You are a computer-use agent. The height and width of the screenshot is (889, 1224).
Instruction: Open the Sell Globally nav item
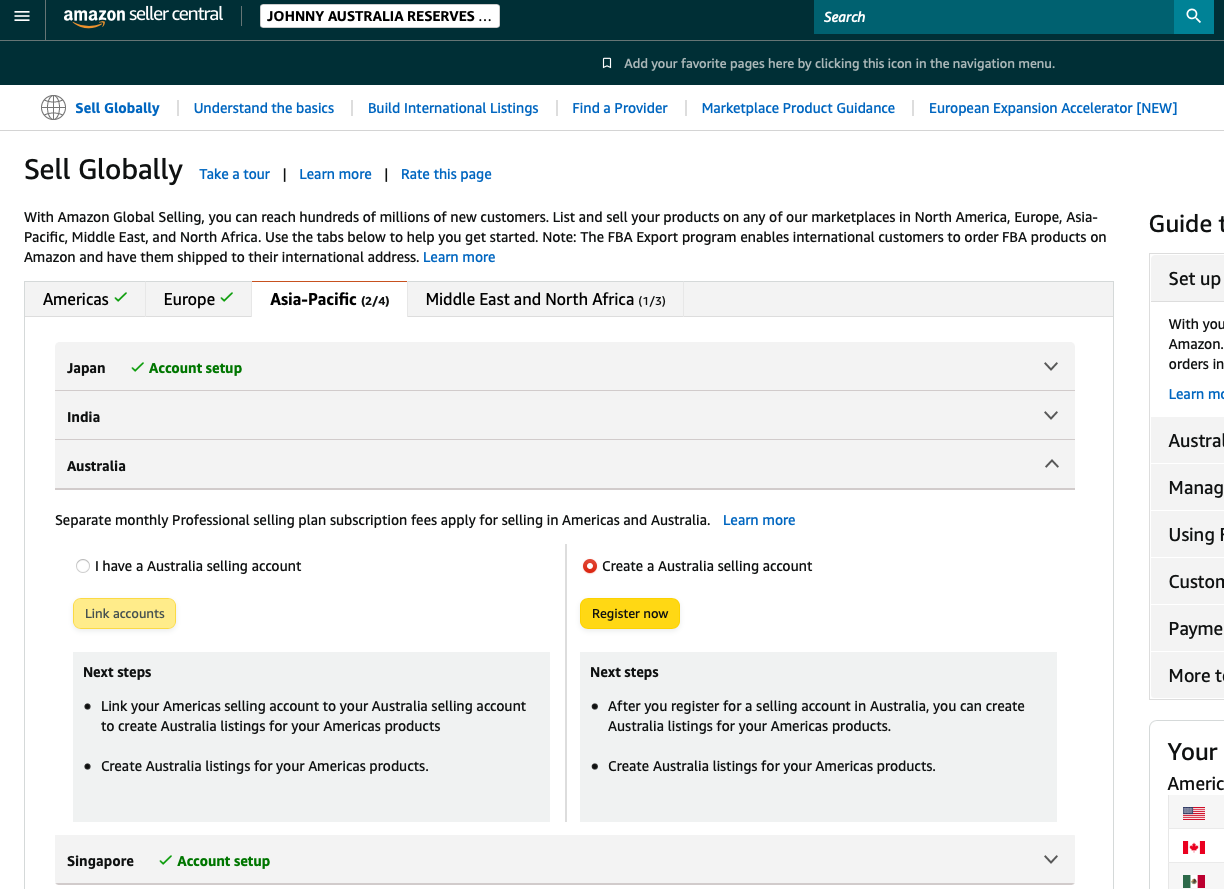(117, 108)
